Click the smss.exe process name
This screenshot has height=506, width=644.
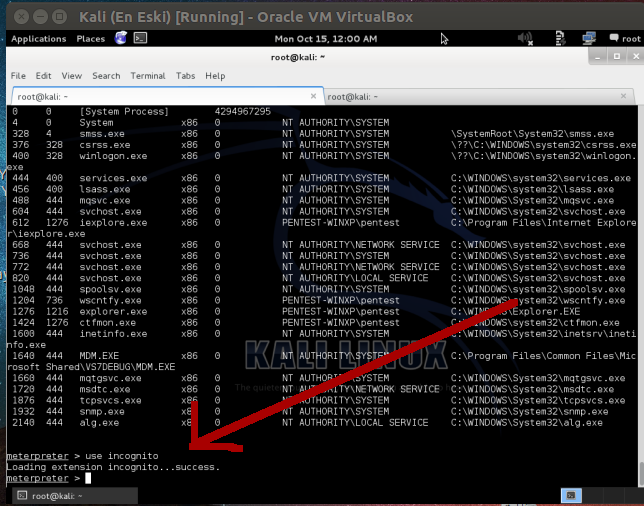[102, 134]
